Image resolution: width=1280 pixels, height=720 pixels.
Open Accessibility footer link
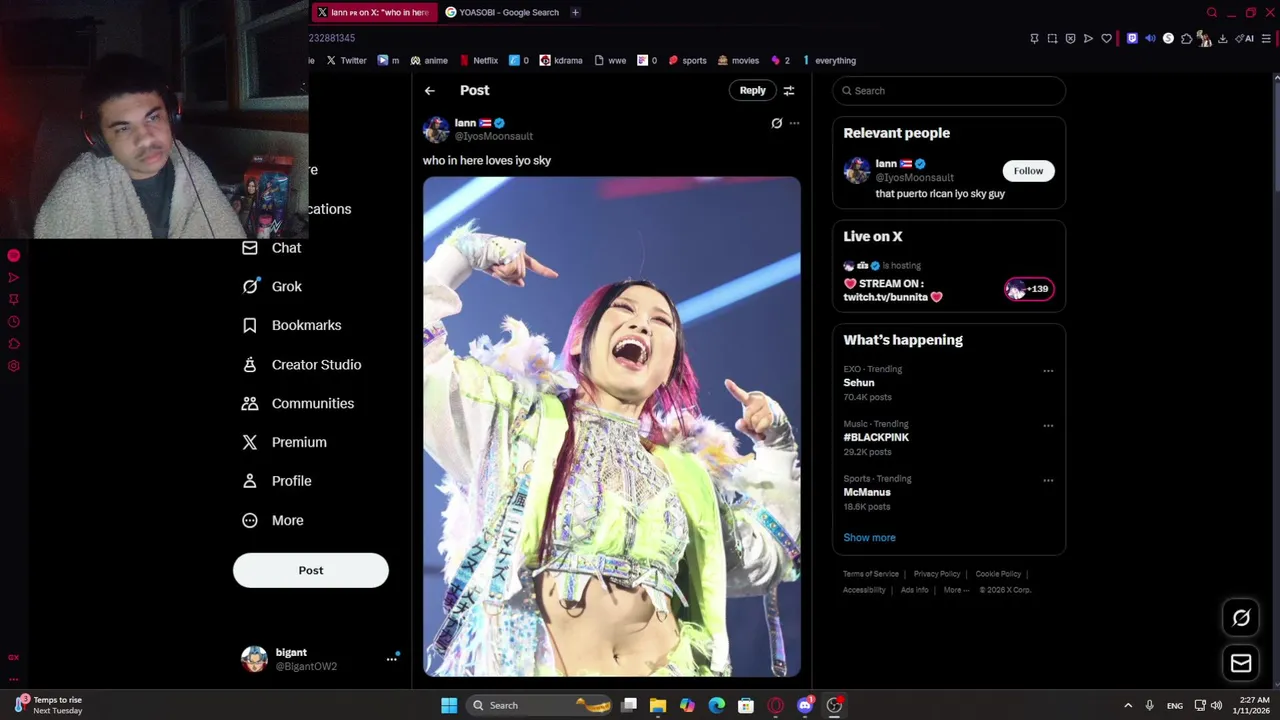864,590
